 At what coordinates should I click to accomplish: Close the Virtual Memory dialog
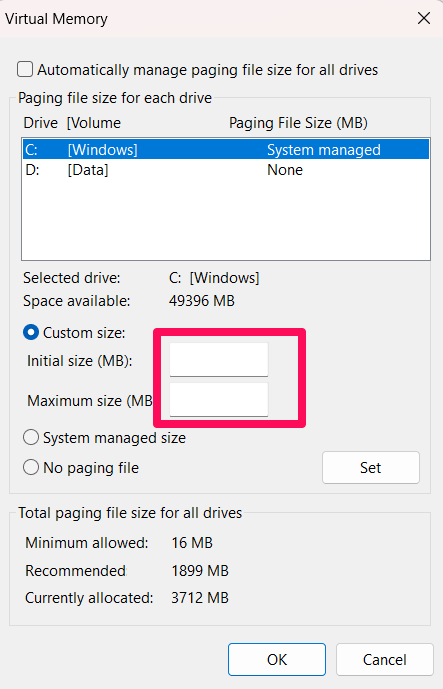[424, 18]
